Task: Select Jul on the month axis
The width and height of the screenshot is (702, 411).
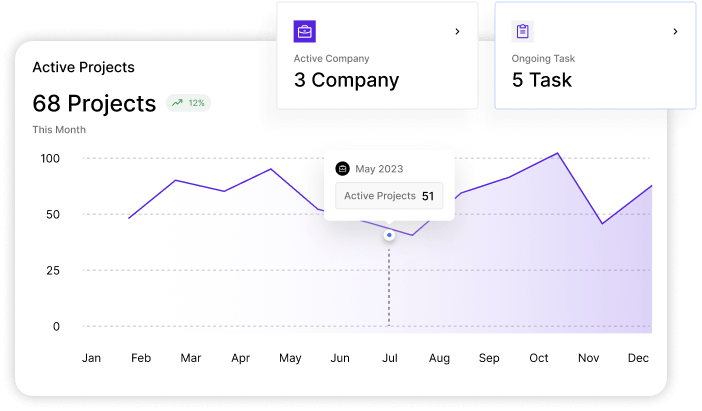Action: point(390,358)
